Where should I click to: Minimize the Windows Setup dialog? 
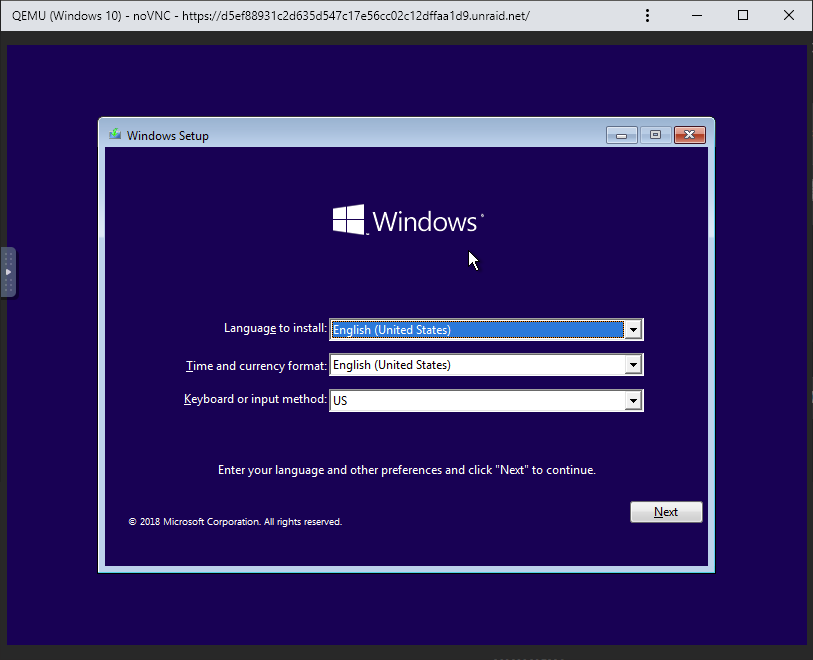[622, 135]
